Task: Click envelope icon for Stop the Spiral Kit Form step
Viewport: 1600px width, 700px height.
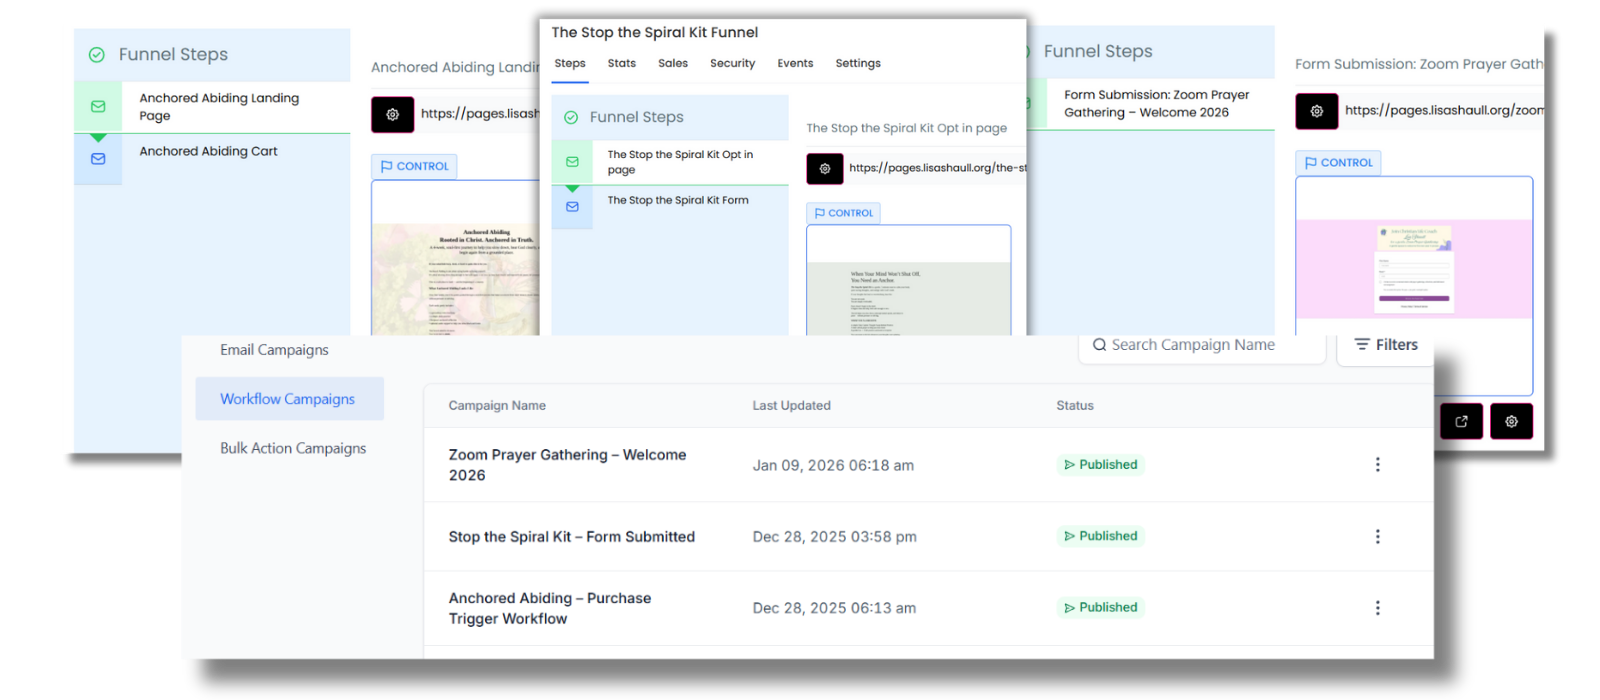Action: (572, 207)
